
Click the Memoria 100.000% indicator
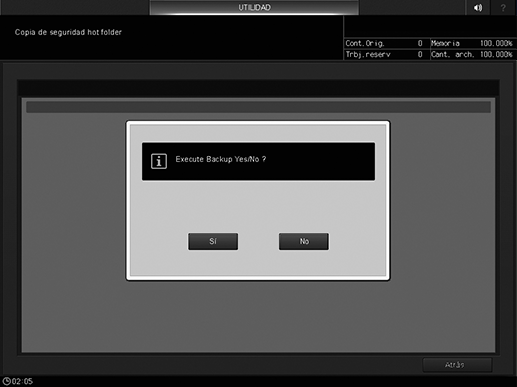click(473, 43)
